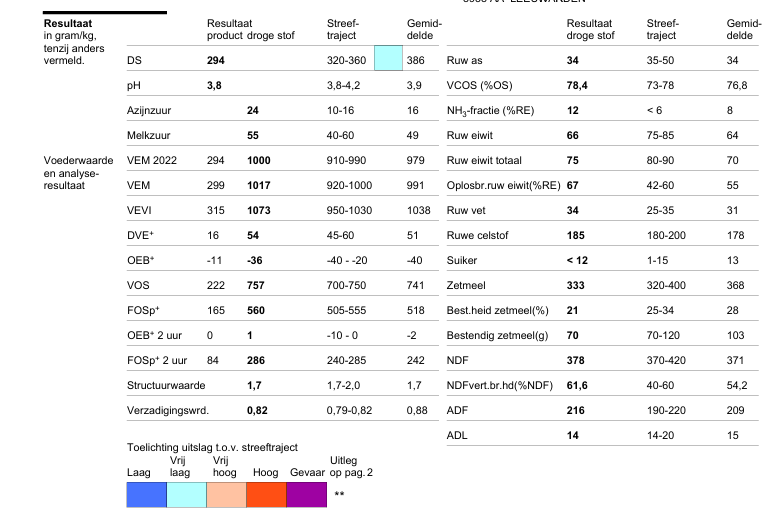Select the NDFvert.br.hd(%NDF) value 61,6
This screenshot has height=516, width=776.
(x=577, y=385)
